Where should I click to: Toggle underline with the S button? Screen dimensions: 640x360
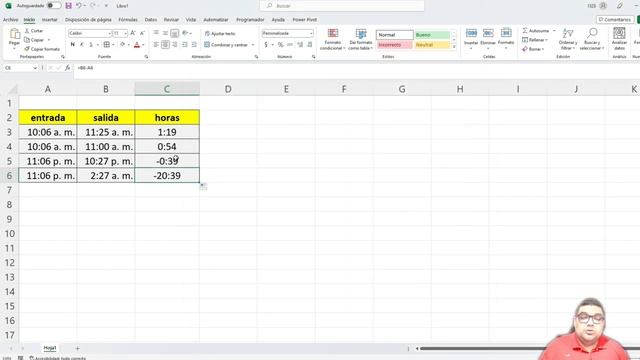click(x=91, y=44)
